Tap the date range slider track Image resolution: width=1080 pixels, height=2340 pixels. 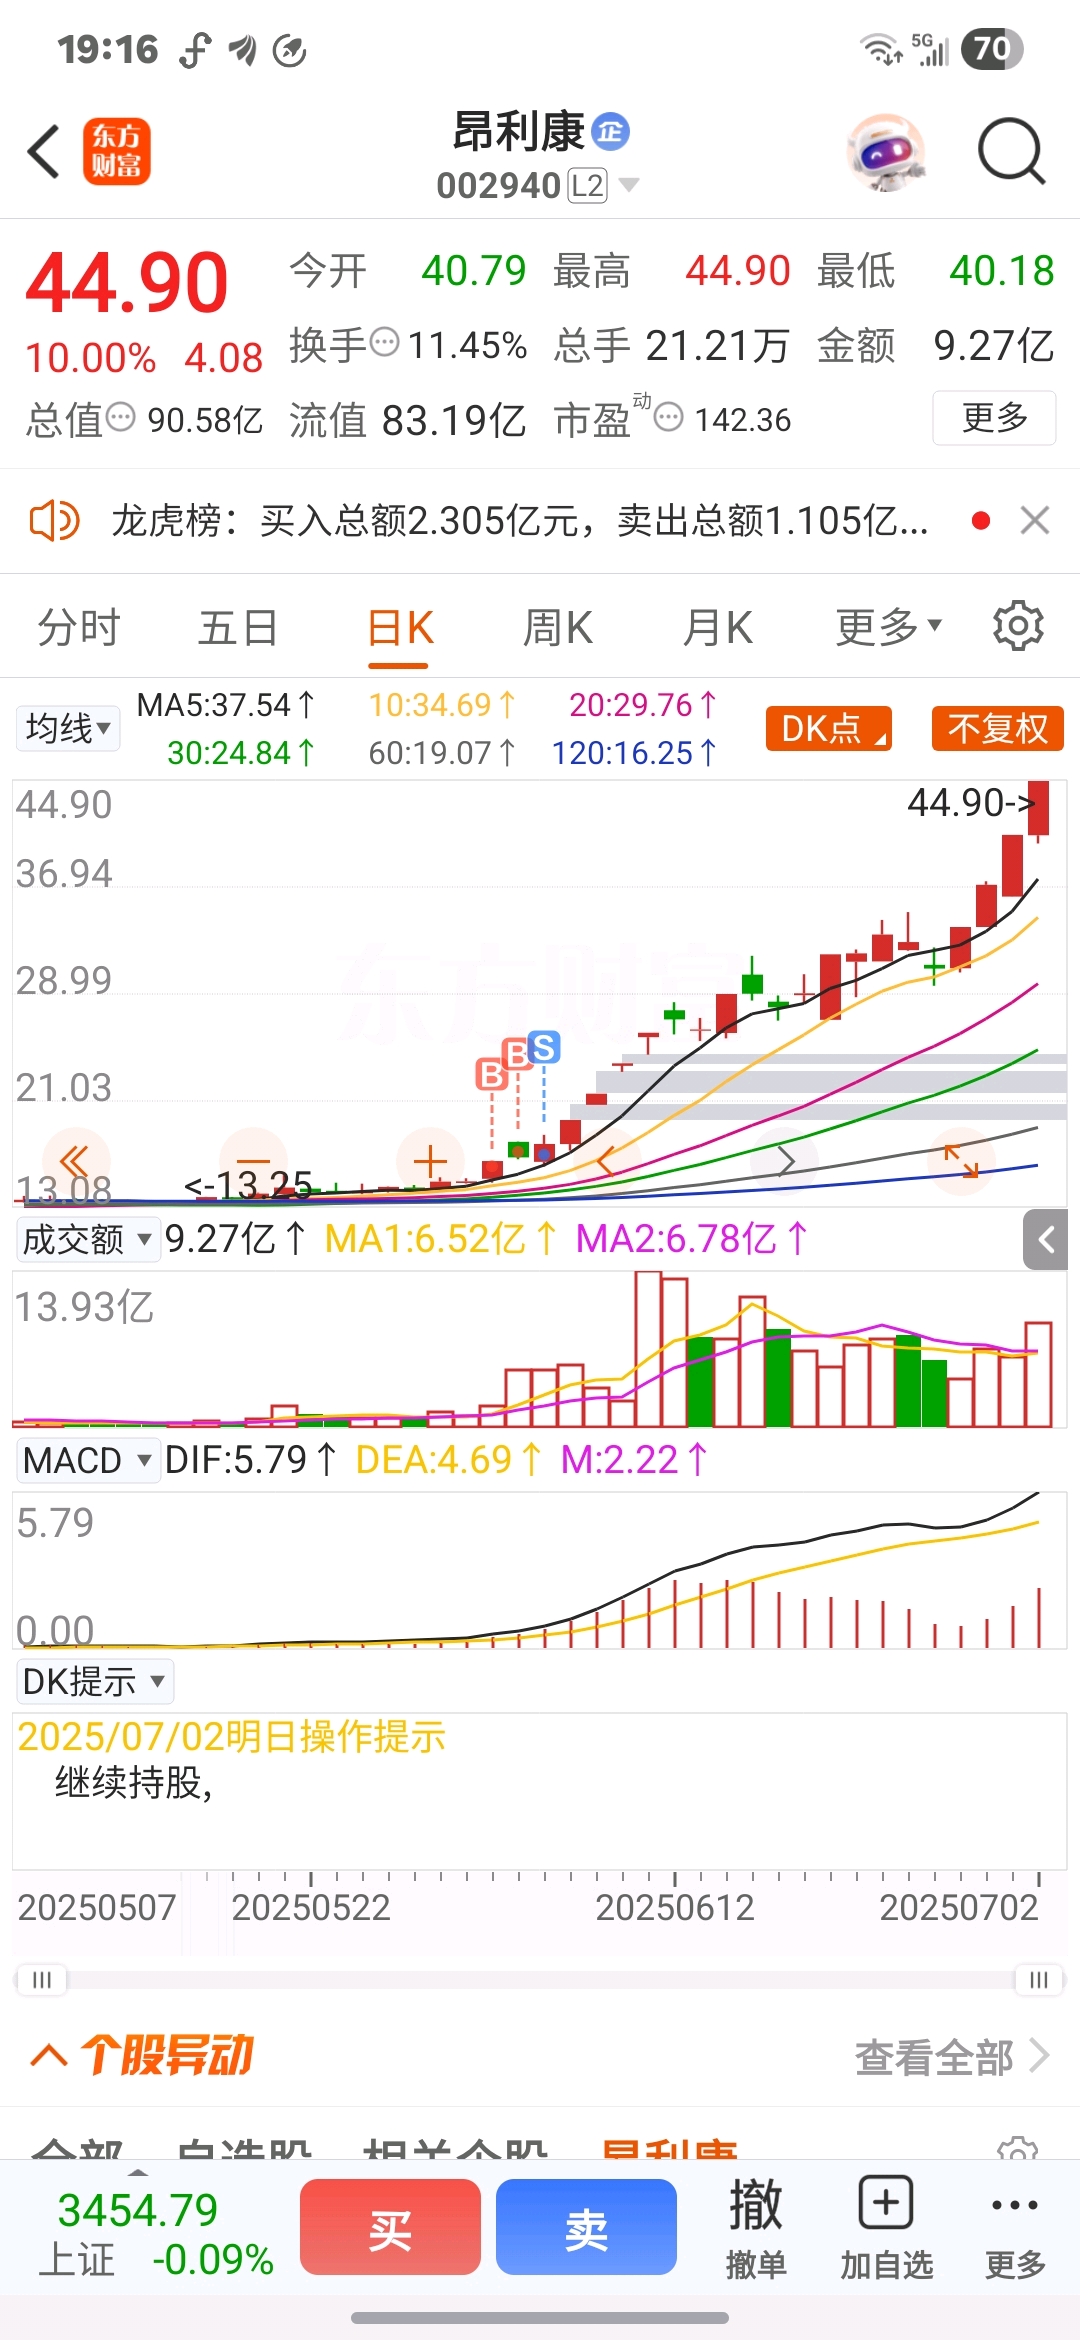coord(540,1980)
